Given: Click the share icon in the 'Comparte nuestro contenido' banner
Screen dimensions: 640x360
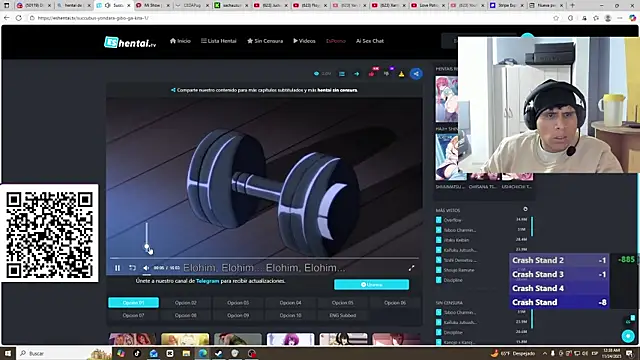Looking at the screenshot, I should [x=173, y=90].
